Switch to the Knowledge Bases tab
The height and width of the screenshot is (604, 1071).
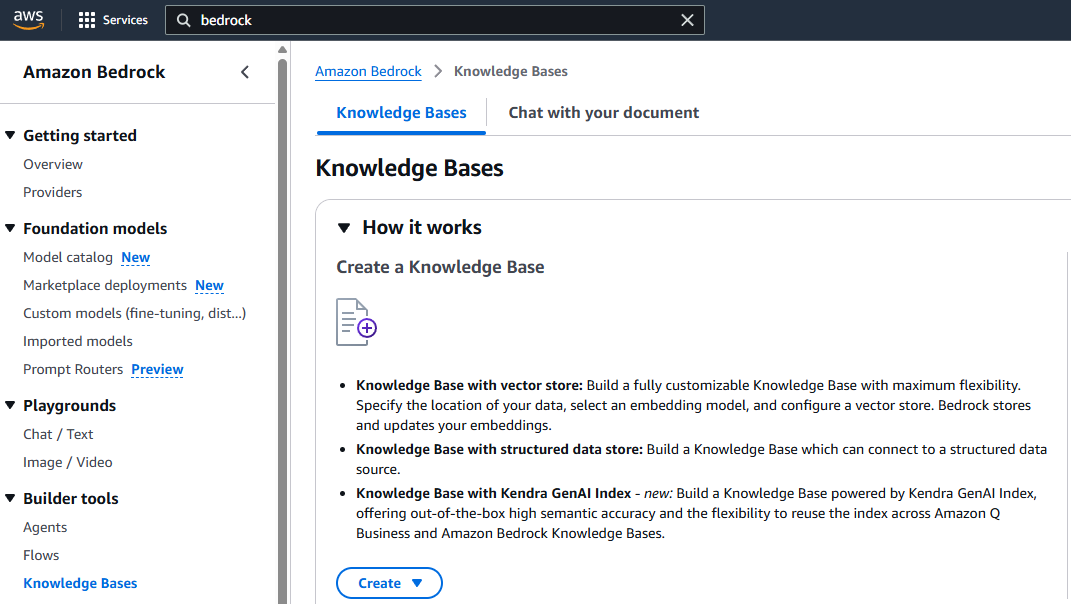pos(402,113)
